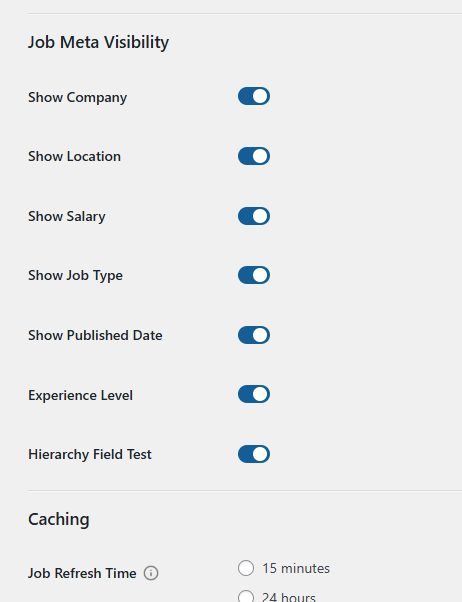Click the Show Published Date label
The width and height of the screenshot is (462, 602).
point(95,335)
